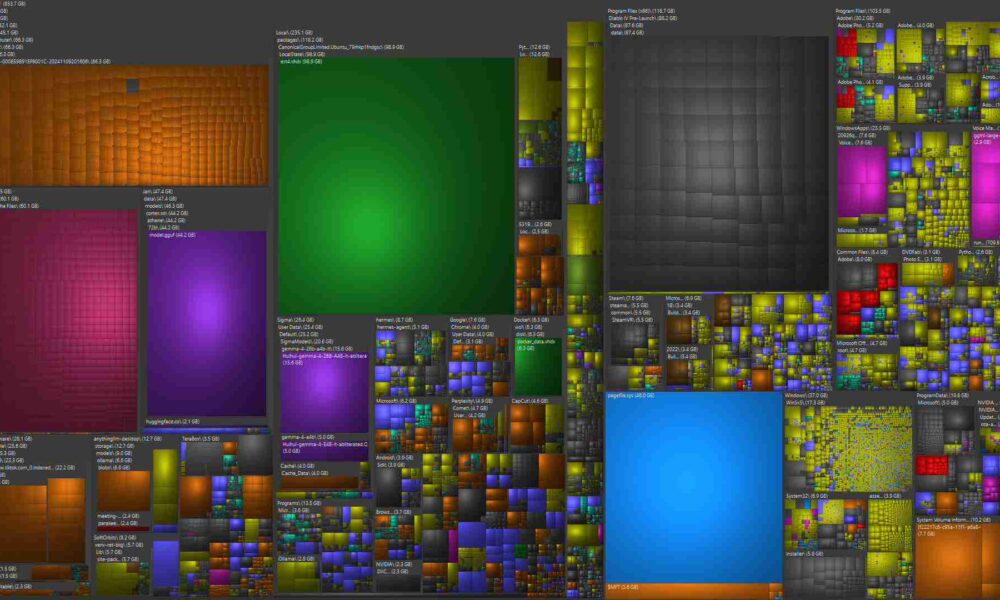
Task: Click the "Windows\ (37.0 GB)" folder label
Action: click(805, 396)
